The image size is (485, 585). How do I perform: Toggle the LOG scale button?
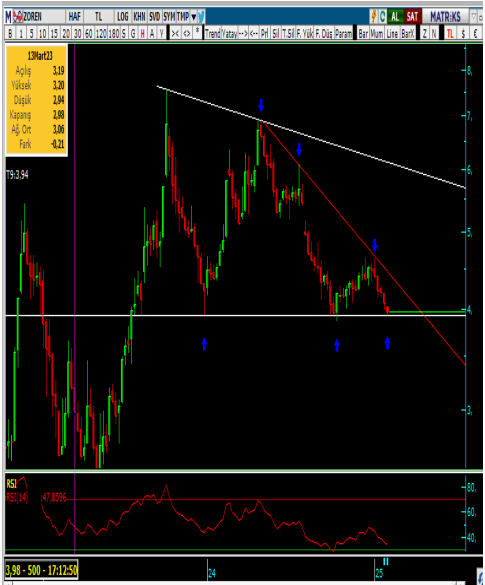[122, 16]
